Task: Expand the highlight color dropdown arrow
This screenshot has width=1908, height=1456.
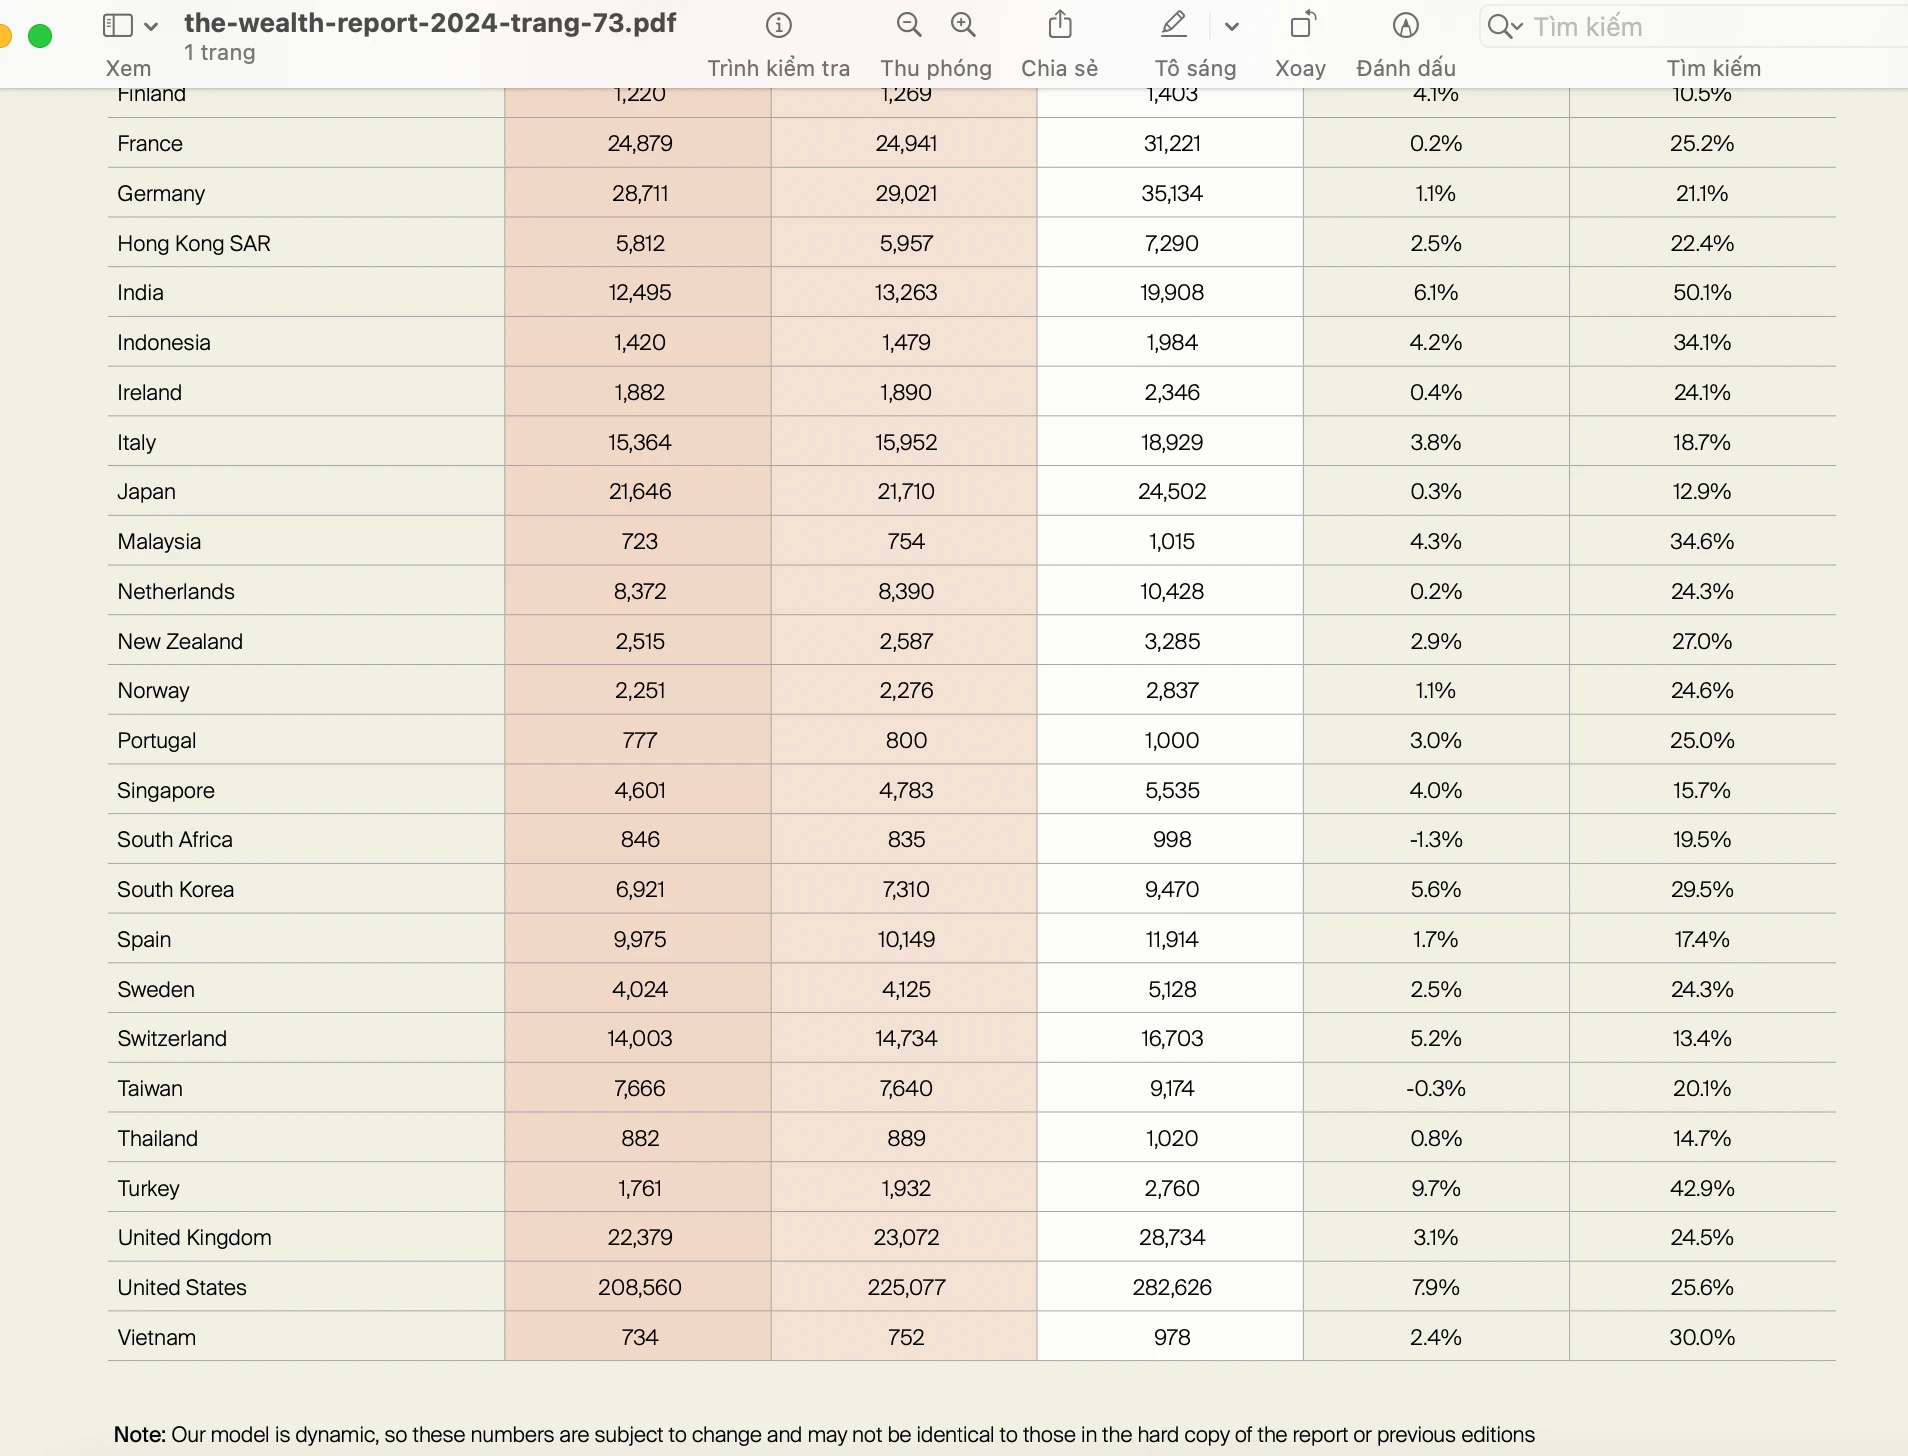Action: pyautogui.click(x=1232, y=27)
